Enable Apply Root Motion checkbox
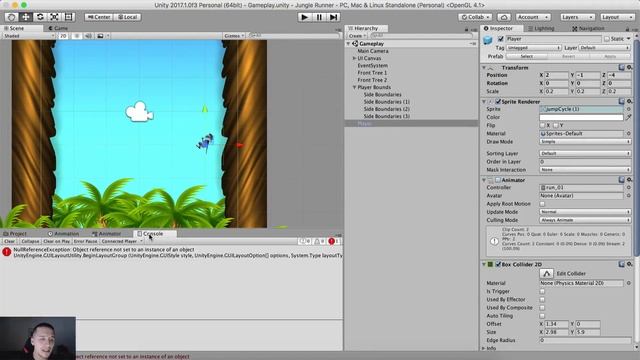Image resolution: width=640 pixels, height=360 pixels. [x=542, y=204]
